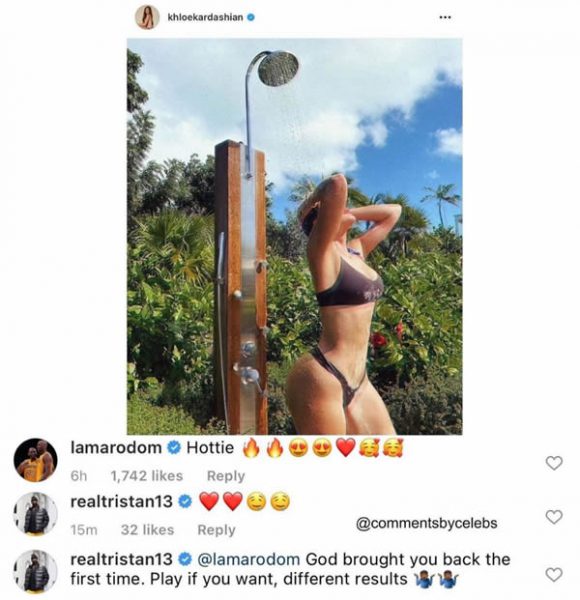Open realtristan13's avatar on the 15m comment
This screenshot has width=580, height=600.
pos(36,514)
